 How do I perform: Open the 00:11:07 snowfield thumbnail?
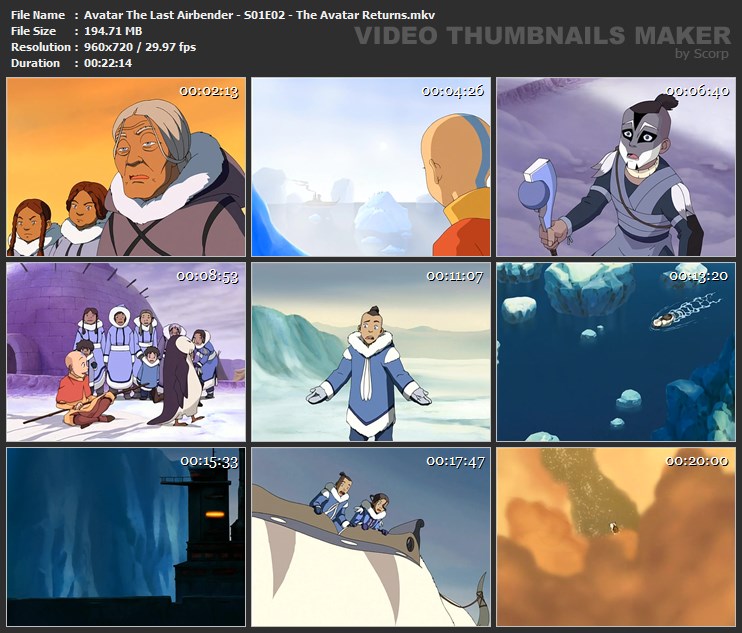point(371,352)
